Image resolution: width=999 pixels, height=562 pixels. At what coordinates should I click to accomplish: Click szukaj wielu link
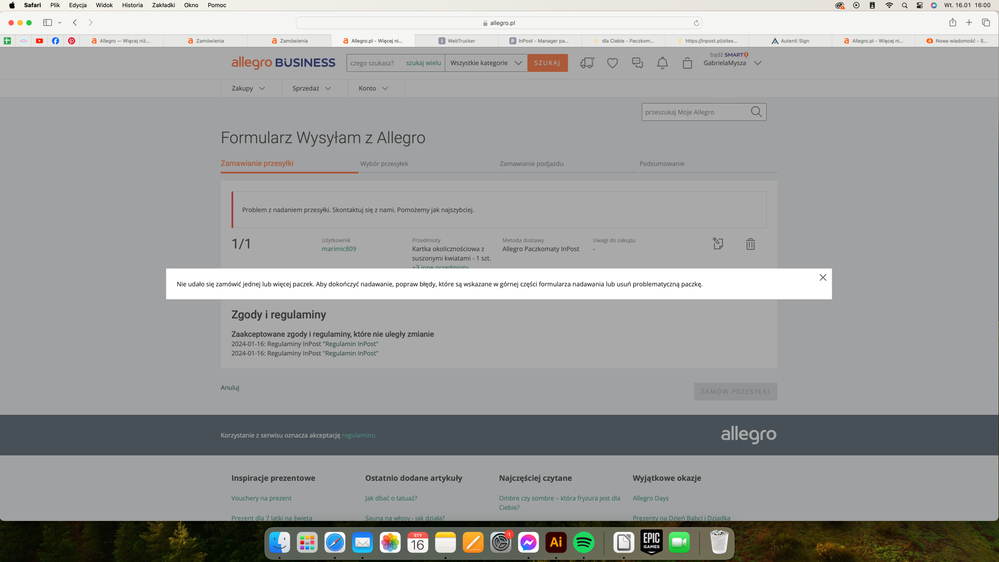coord(423,63)
